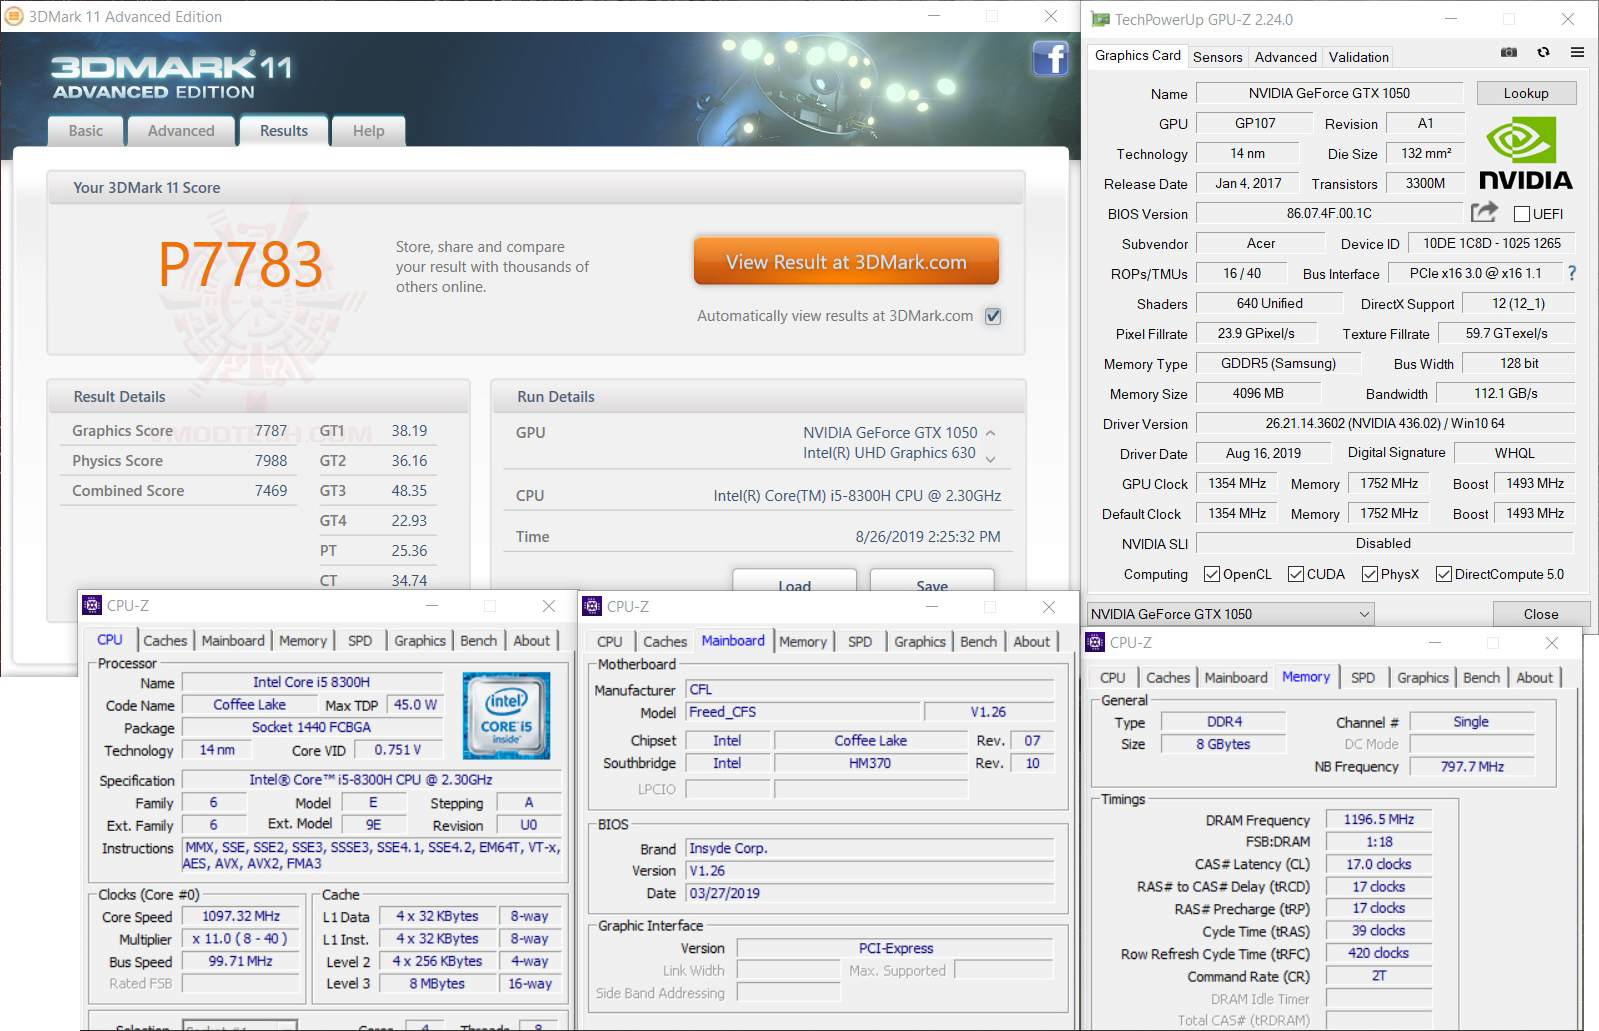The image size is (1599, 1031).
Task: Click the 3DMark 11 title bar app icon
Action: pyautogui.click(x=15, y=17)
